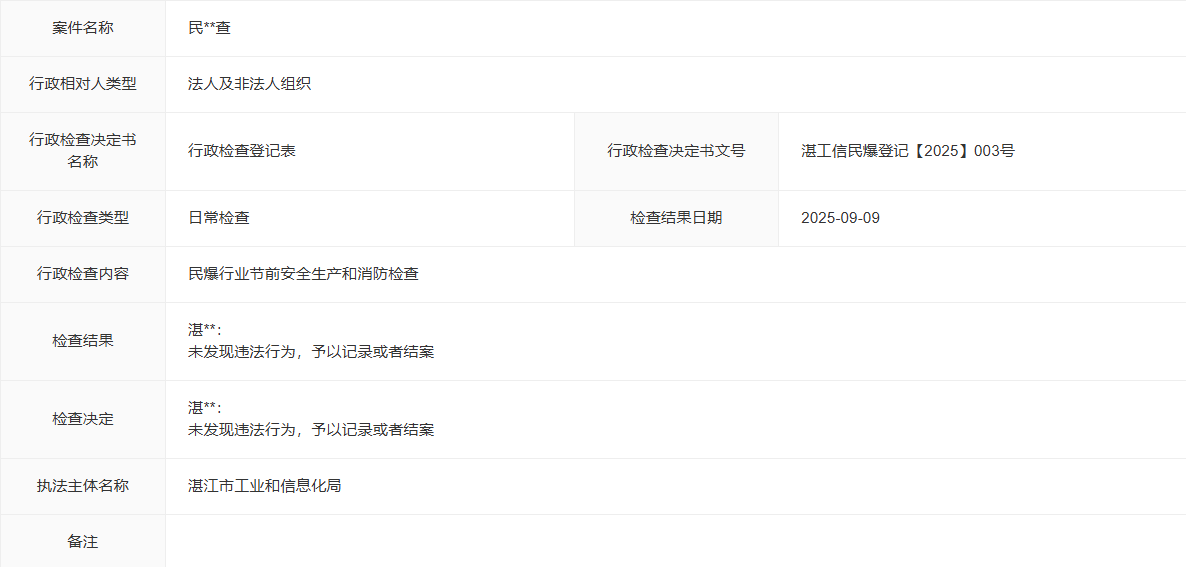Viewport: 1186px width, 567px height.
Task: Select the value 日常检查
Action: (x=218, y=218)
